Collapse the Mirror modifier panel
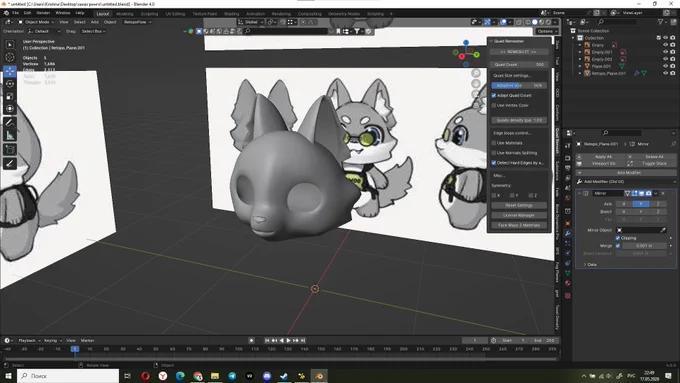 click(580, 193)
